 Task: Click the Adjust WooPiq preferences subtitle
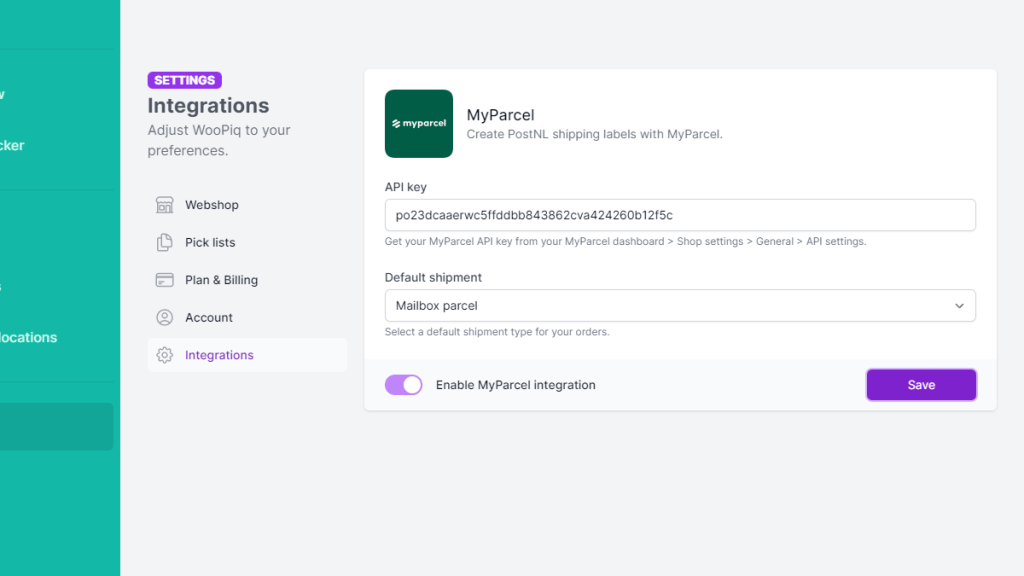(x=219, y=140)
